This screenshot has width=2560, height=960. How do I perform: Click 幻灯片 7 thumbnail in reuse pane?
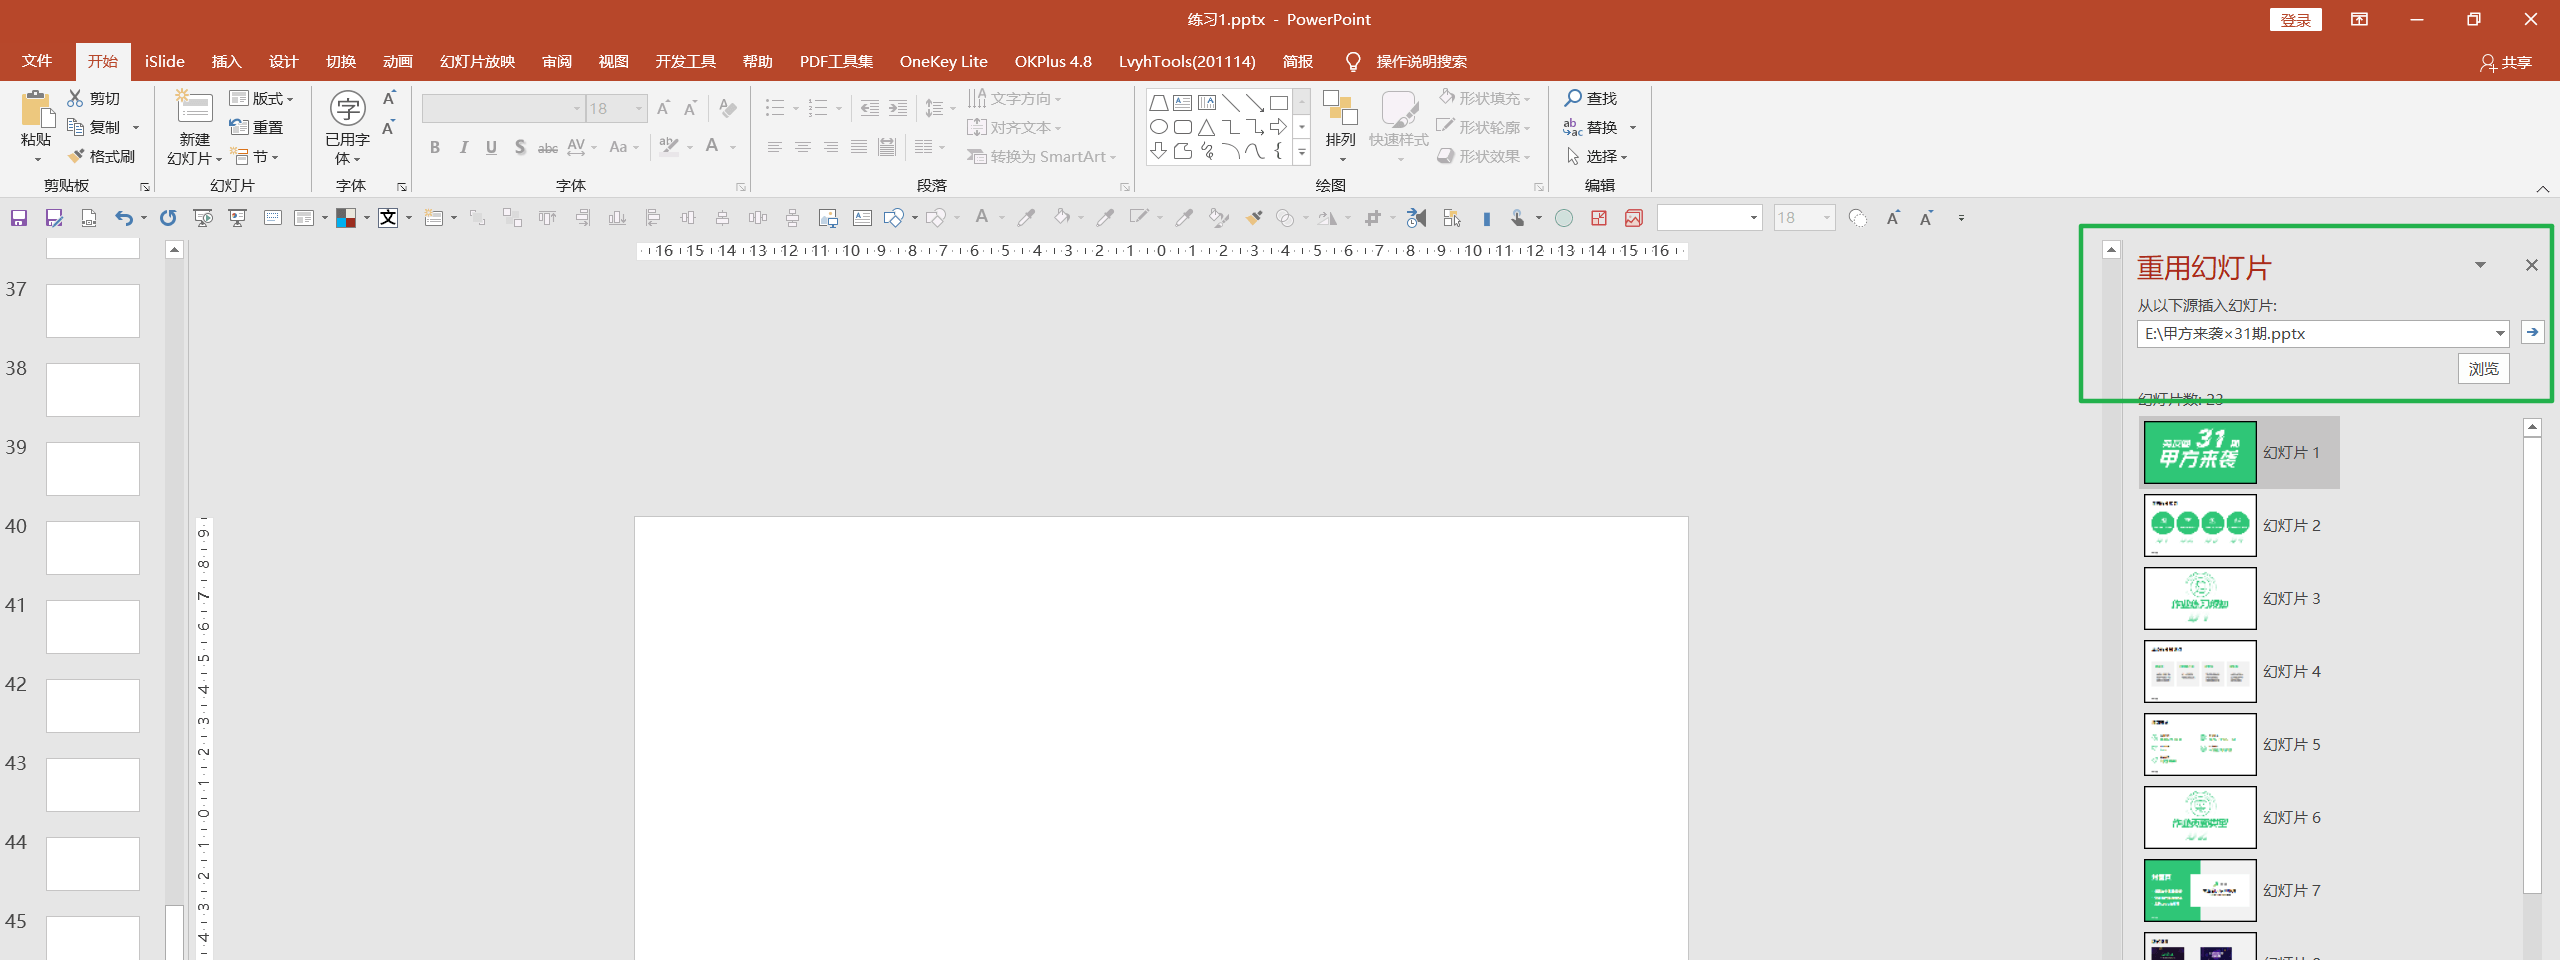[x=2200, y=890]
